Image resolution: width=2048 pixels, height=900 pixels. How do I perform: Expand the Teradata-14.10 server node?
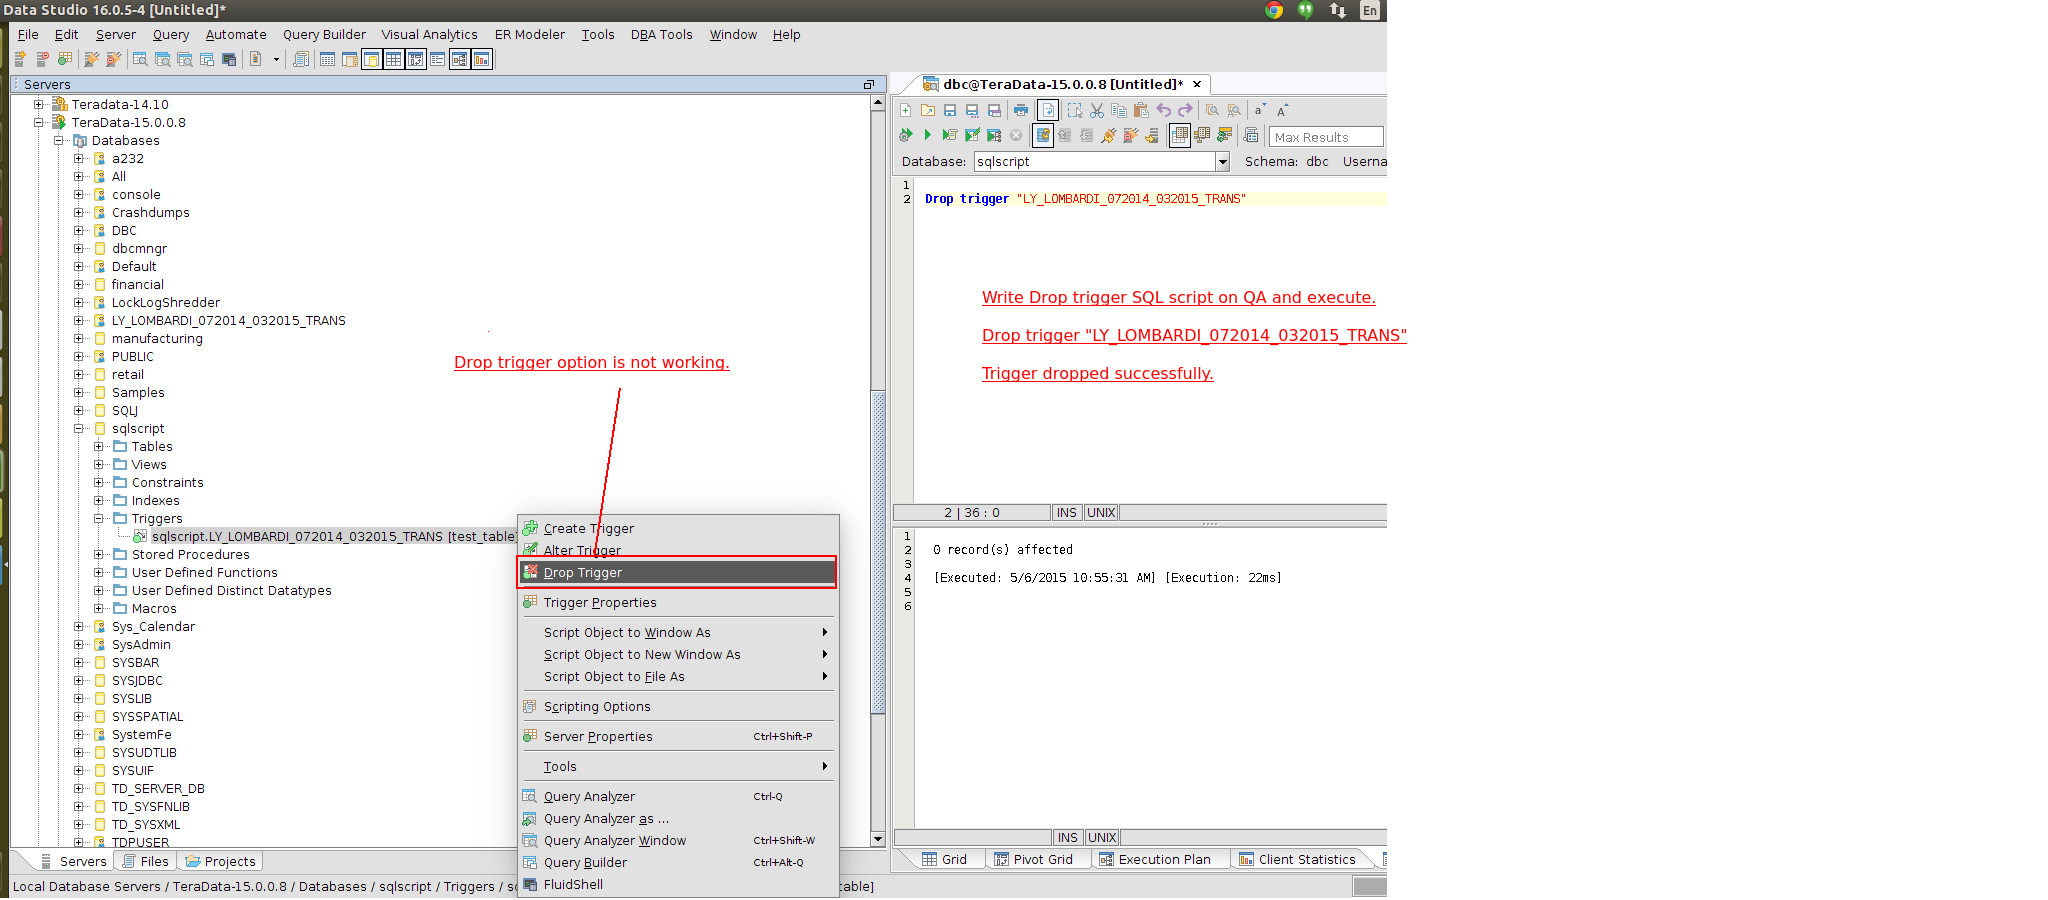click(x=39, y=104)
